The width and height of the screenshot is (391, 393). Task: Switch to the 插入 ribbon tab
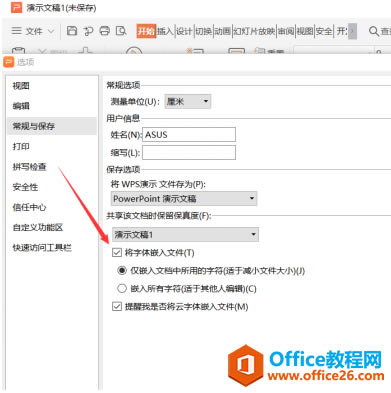(165, 31)
